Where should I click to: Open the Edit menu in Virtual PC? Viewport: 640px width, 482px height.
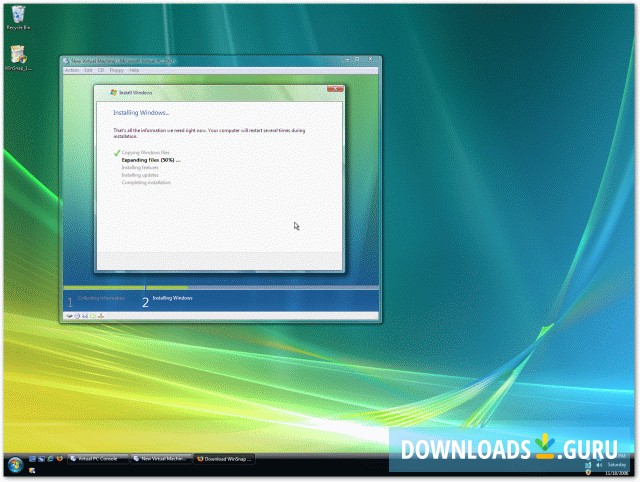pyautogui.click(x=88, y=70)
